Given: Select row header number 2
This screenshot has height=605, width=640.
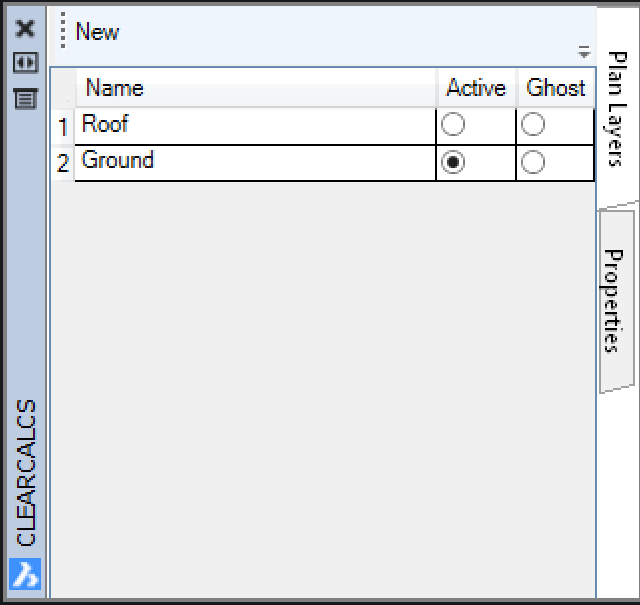Looking at the screenshot, I should (x=63, y=163).
